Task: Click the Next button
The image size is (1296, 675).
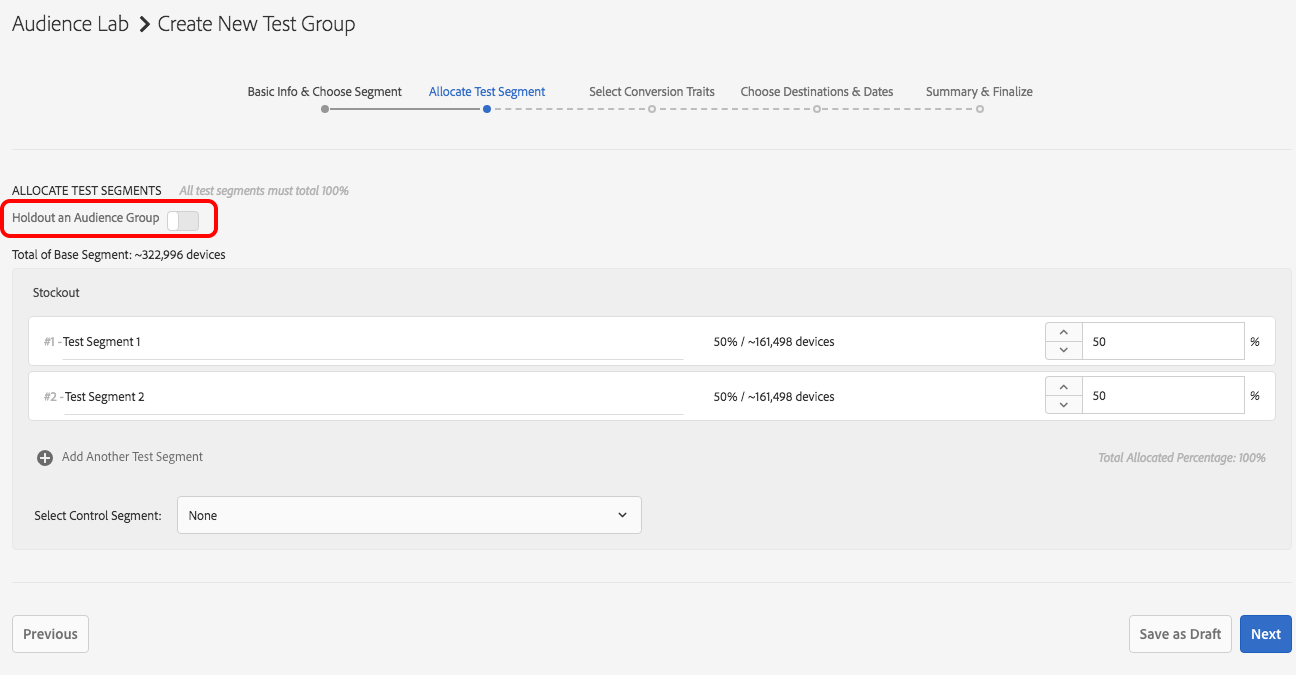Action: coord(1265,634)
